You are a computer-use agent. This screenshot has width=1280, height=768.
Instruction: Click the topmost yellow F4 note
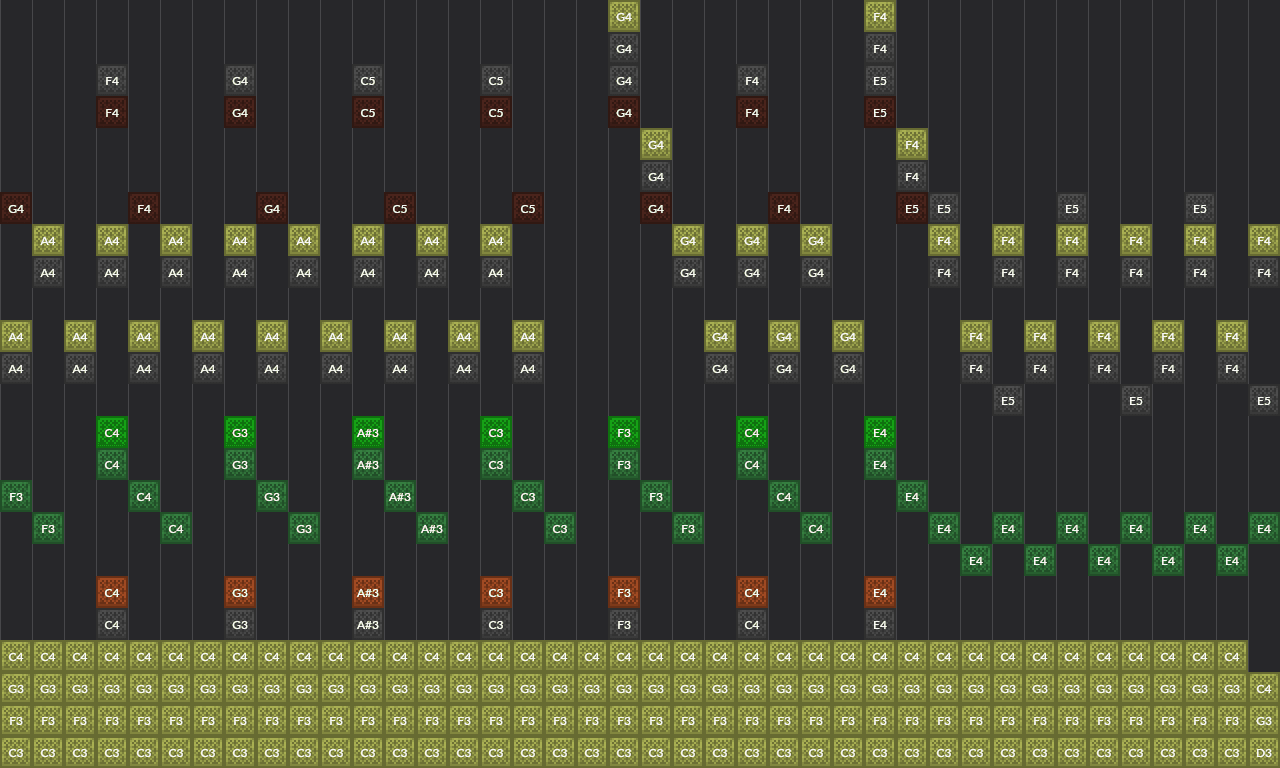tap(880, 17)
